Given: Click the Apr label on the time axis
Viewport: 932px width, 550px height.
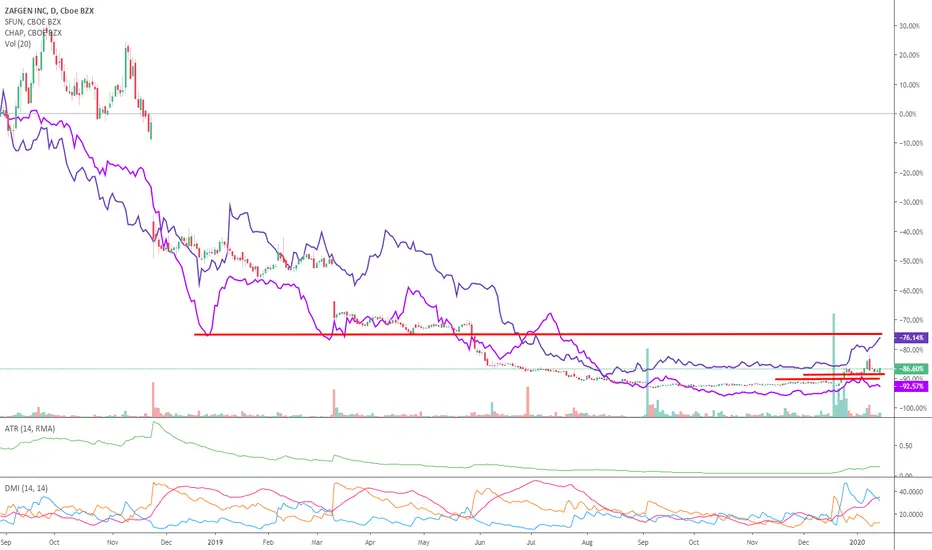Looking at the screenshot, I should (x=370, y=542).
